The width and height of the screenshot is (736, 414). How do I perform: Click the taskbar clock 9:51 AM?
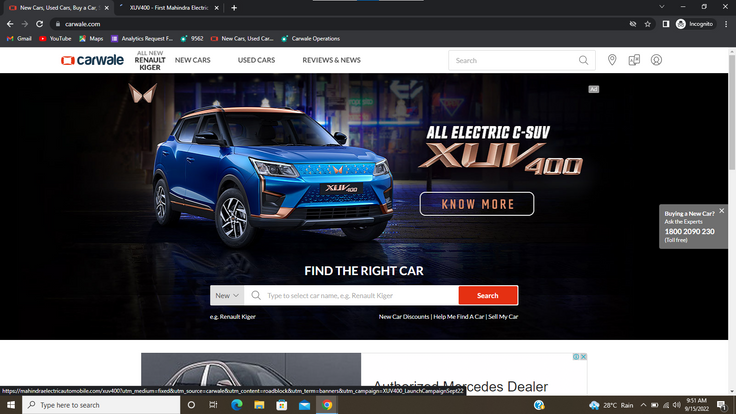point(697,405)
